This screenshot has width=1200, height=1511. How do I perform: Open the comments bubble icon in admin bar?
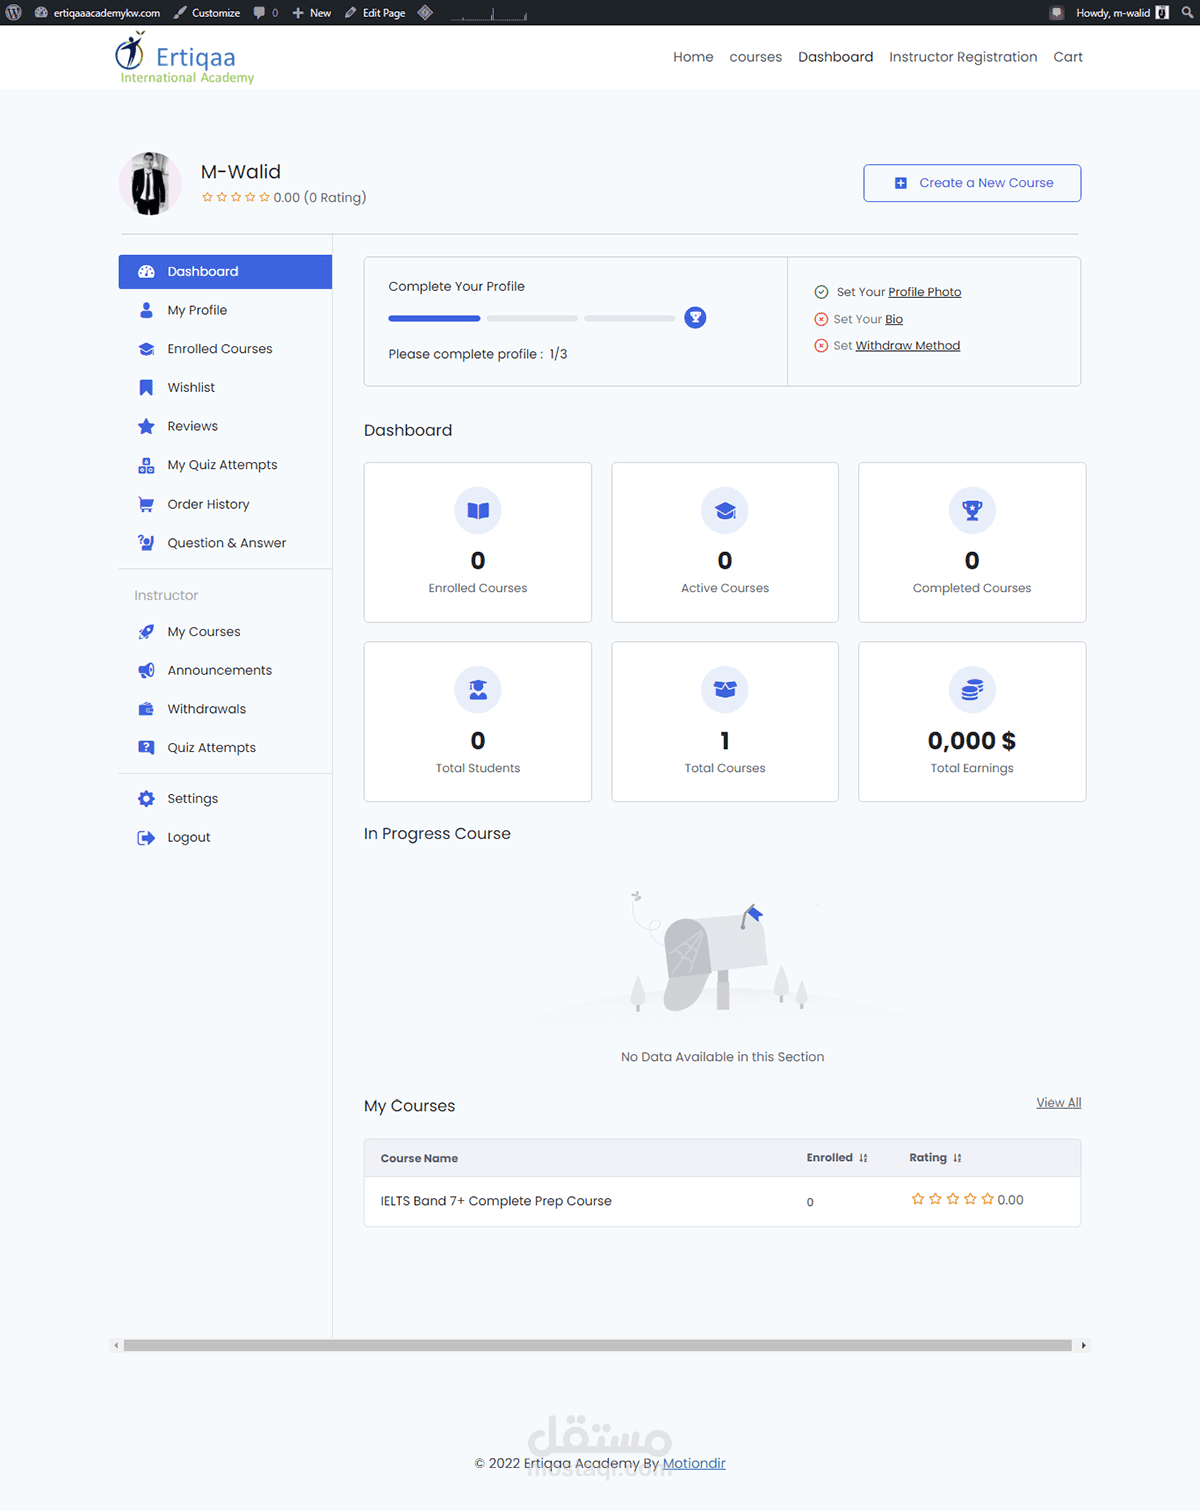[x=260, y=13]
